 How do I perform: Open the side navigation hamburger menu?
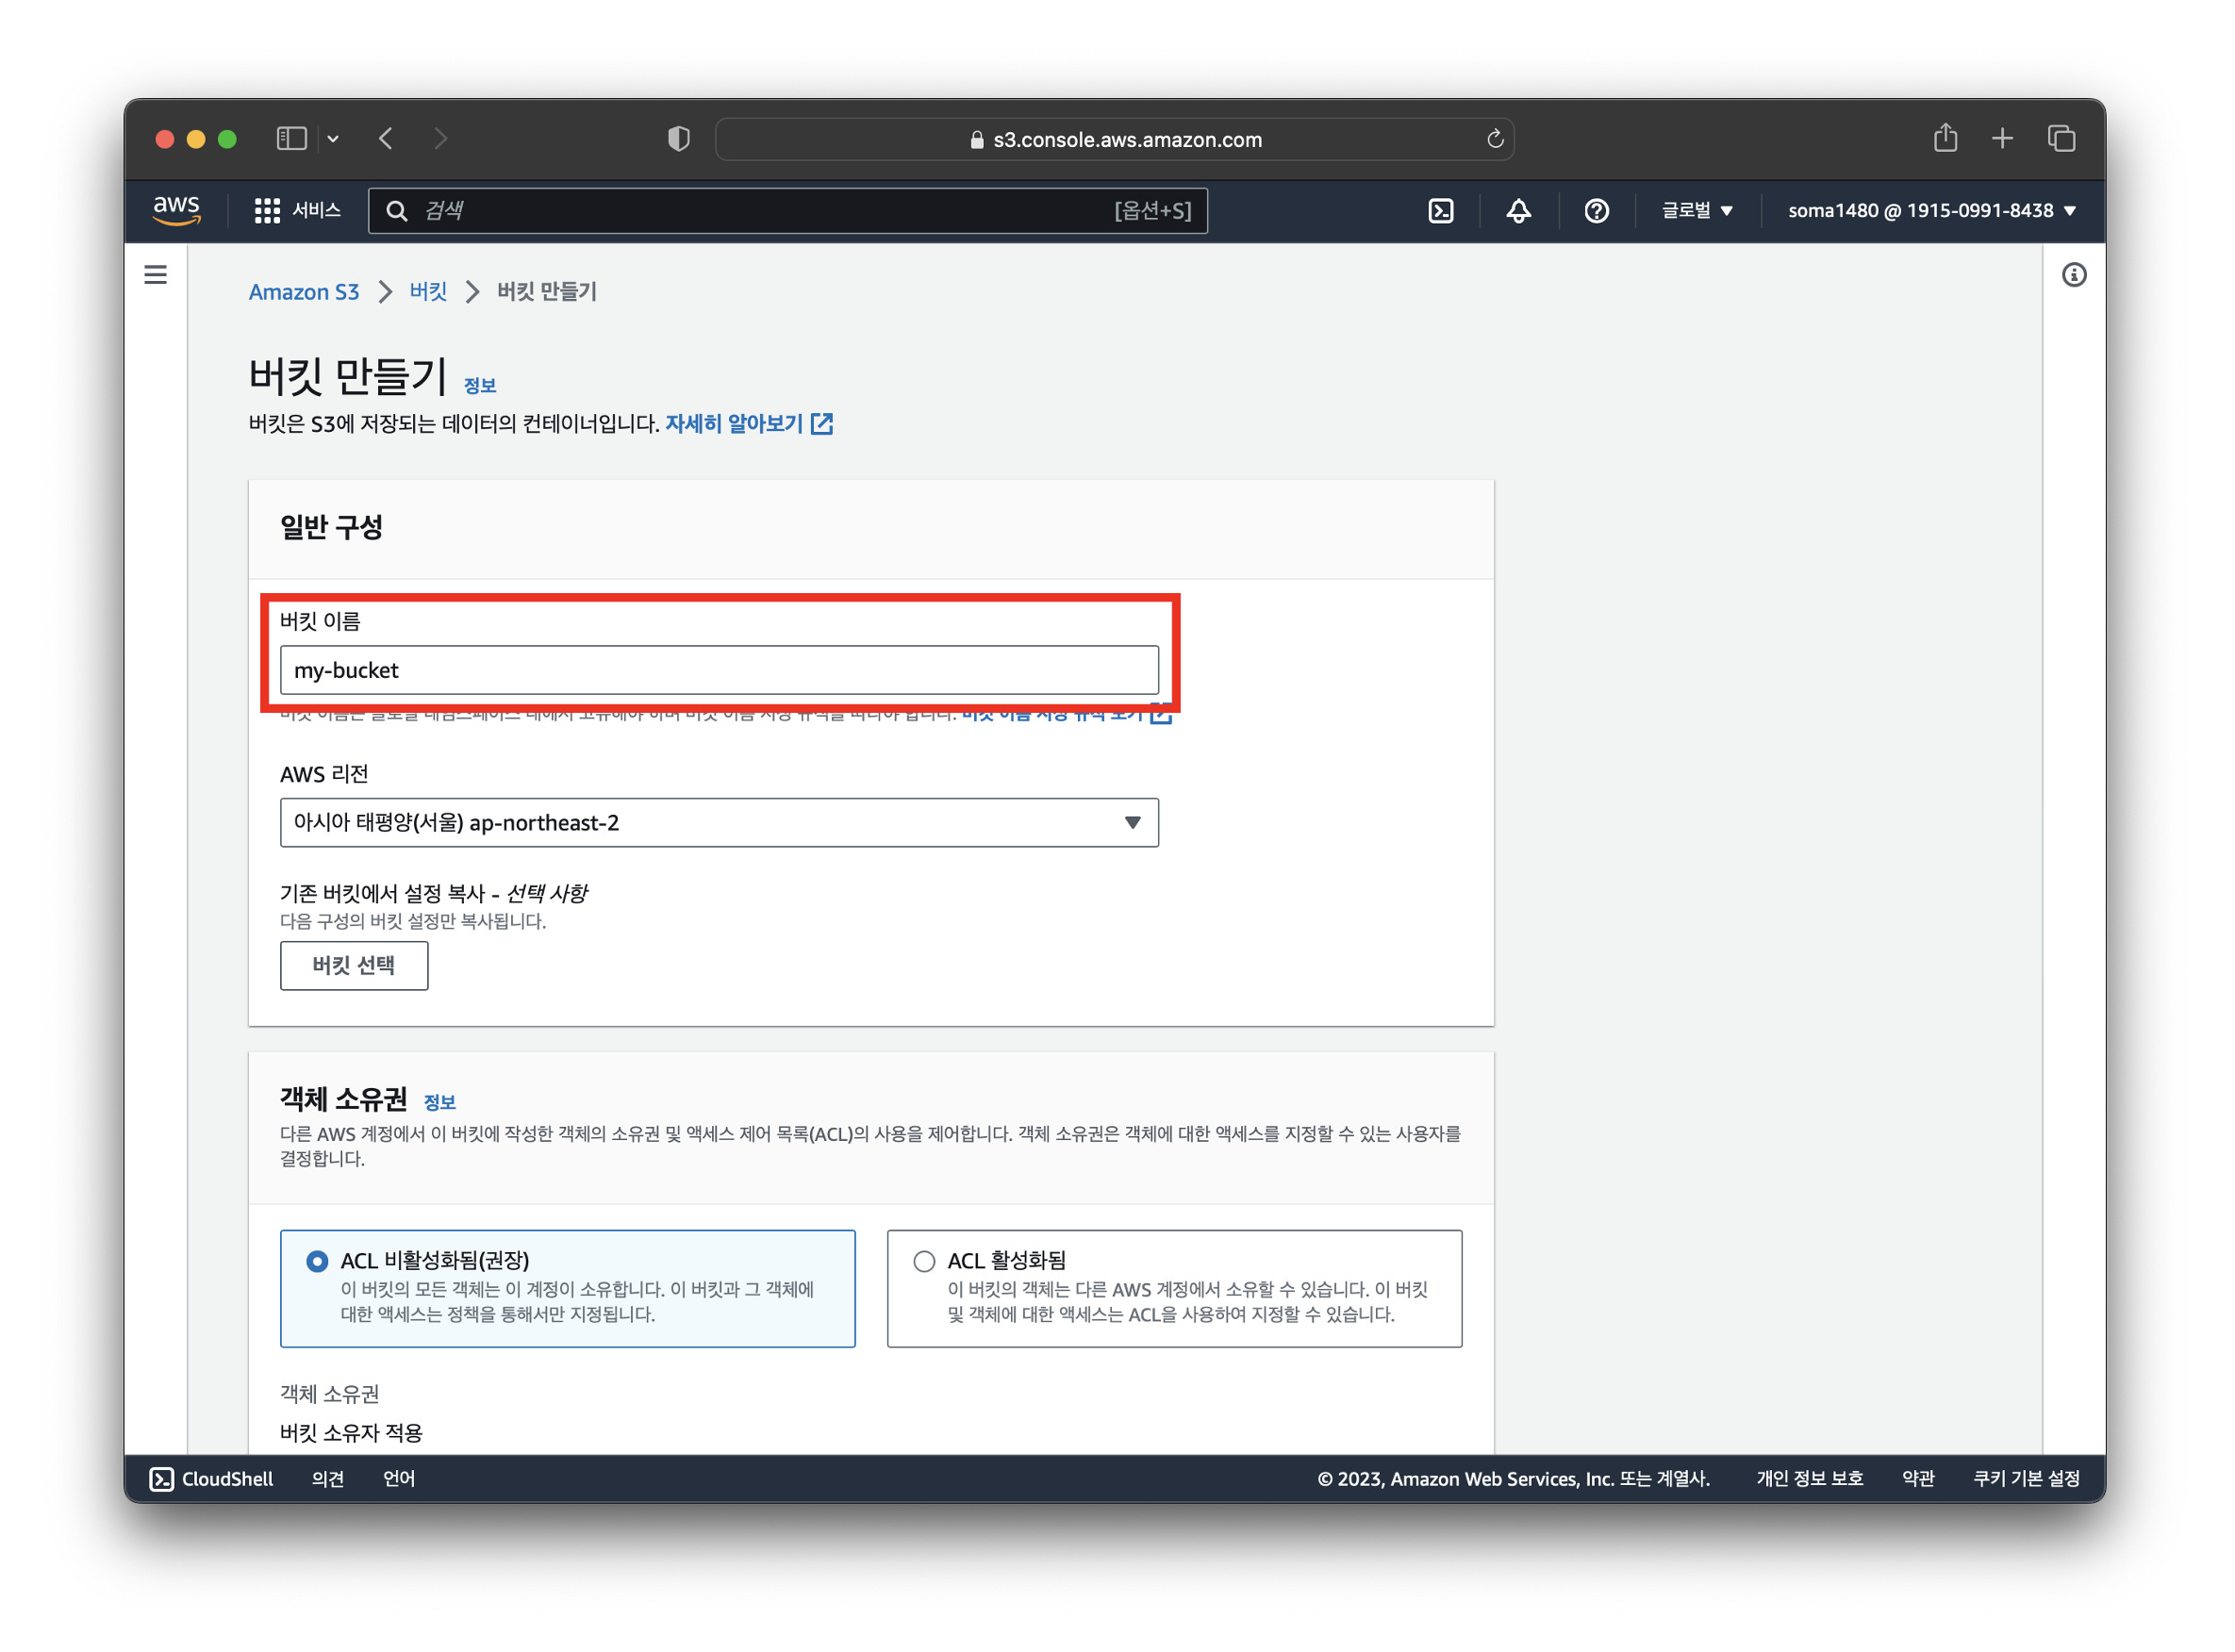(156, 274)
